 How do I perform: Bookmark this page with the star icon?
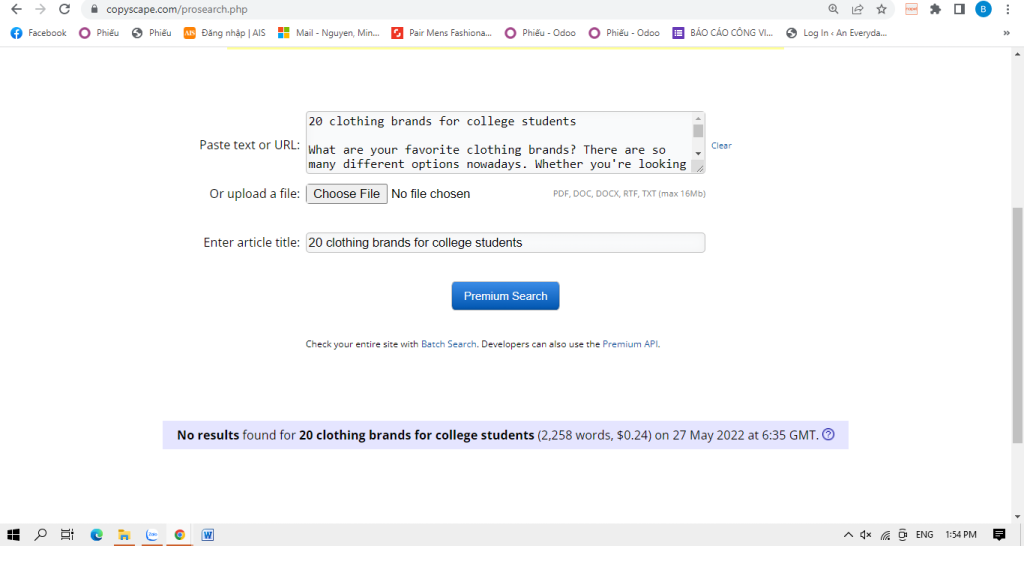point(881,9)
